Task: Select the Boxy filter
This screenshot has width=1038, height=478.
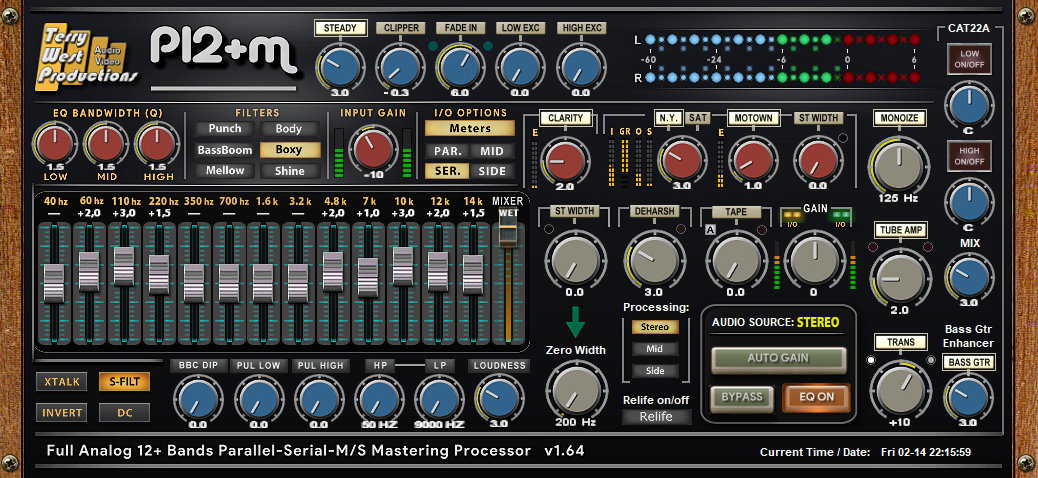Action: [289, 150]
